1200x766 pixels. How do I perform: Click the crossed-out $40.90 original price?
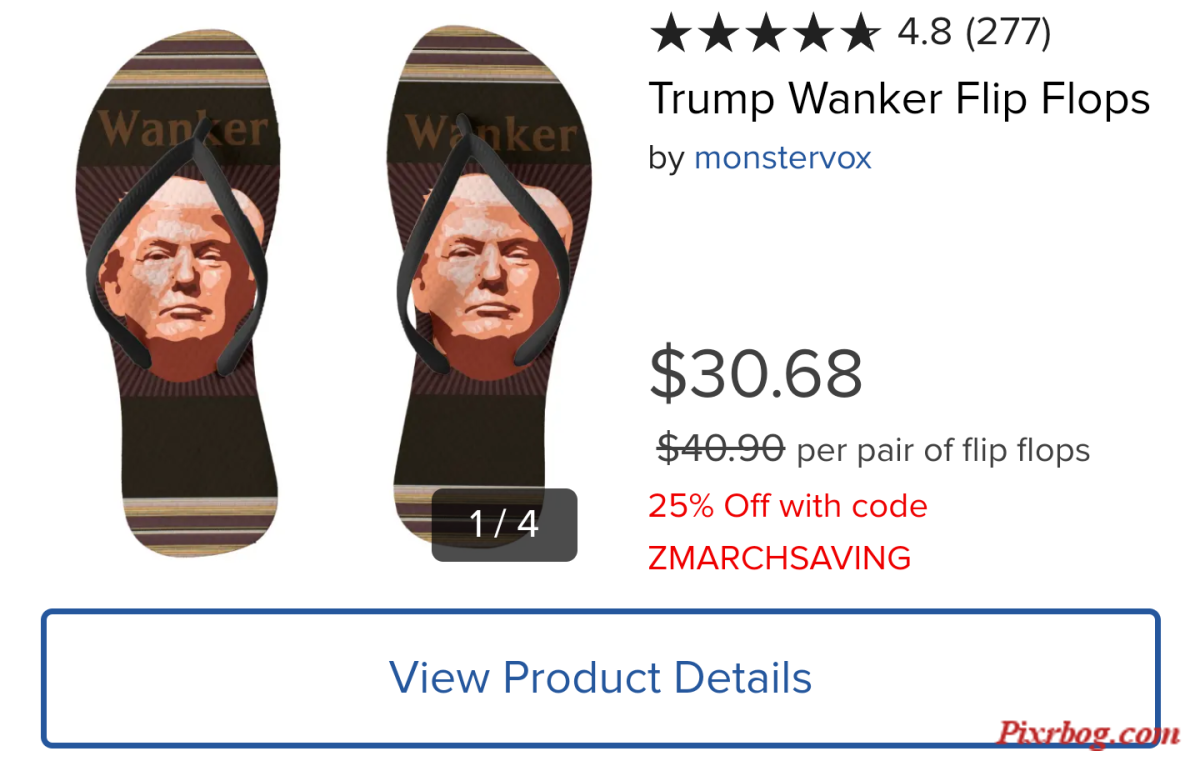click(721, 449)
